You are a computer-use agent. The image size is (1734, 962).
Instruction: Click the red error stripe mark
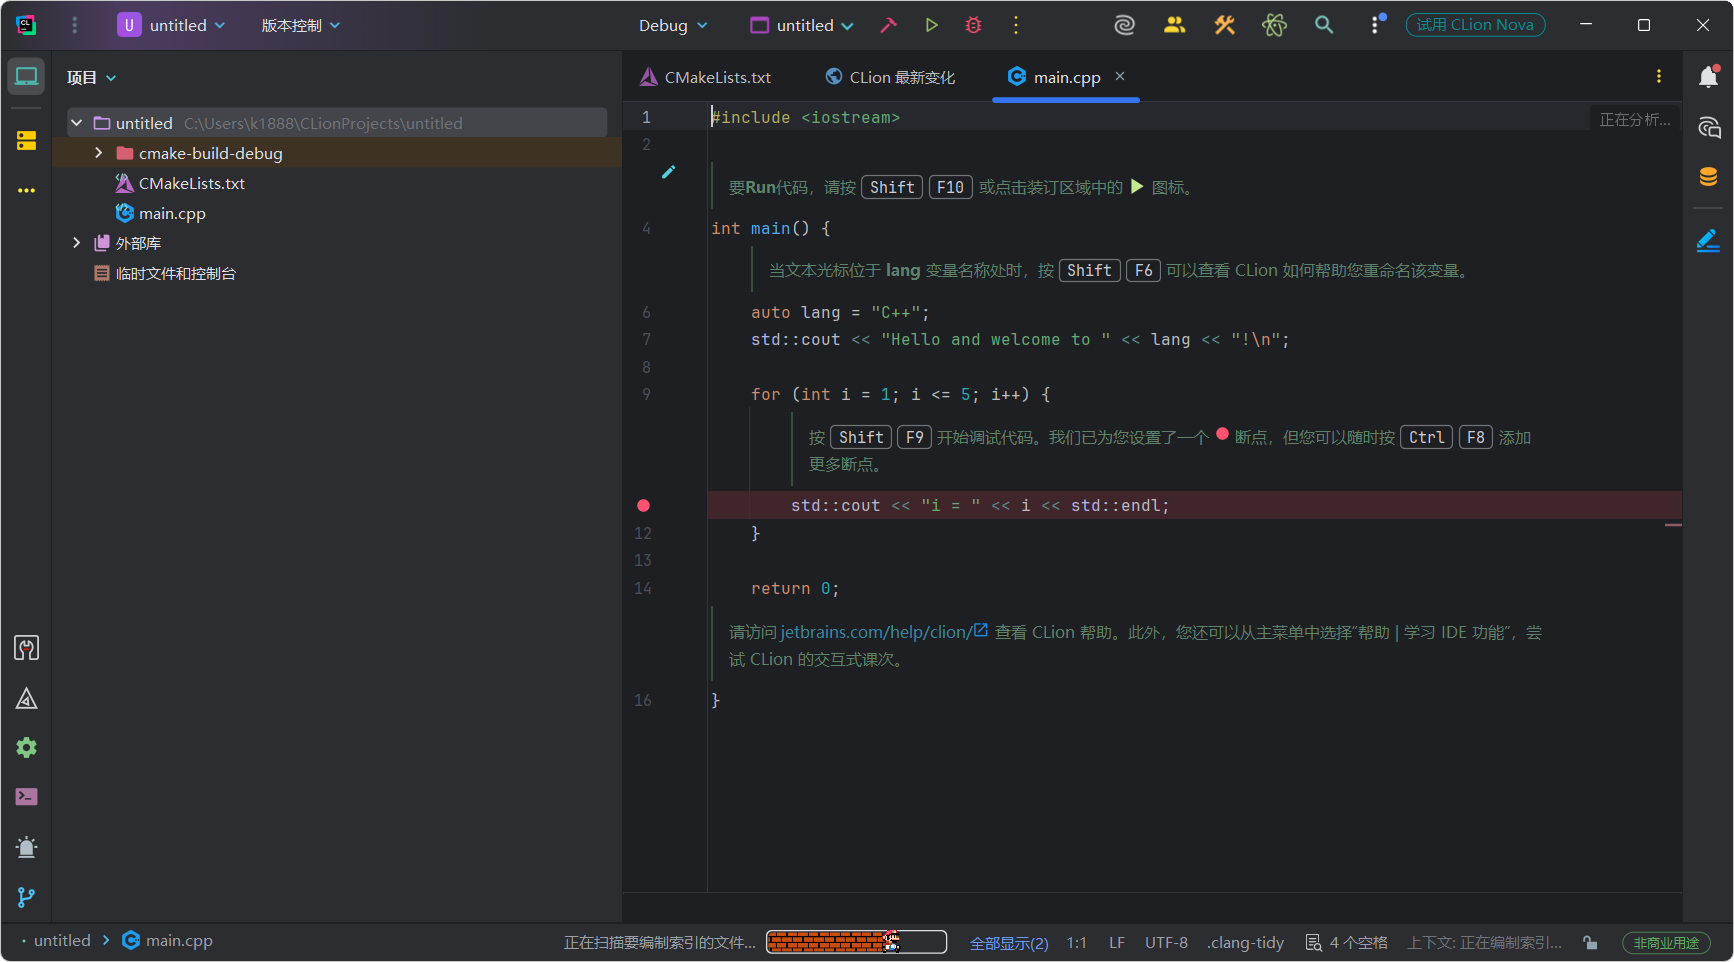click(1673, 525)
